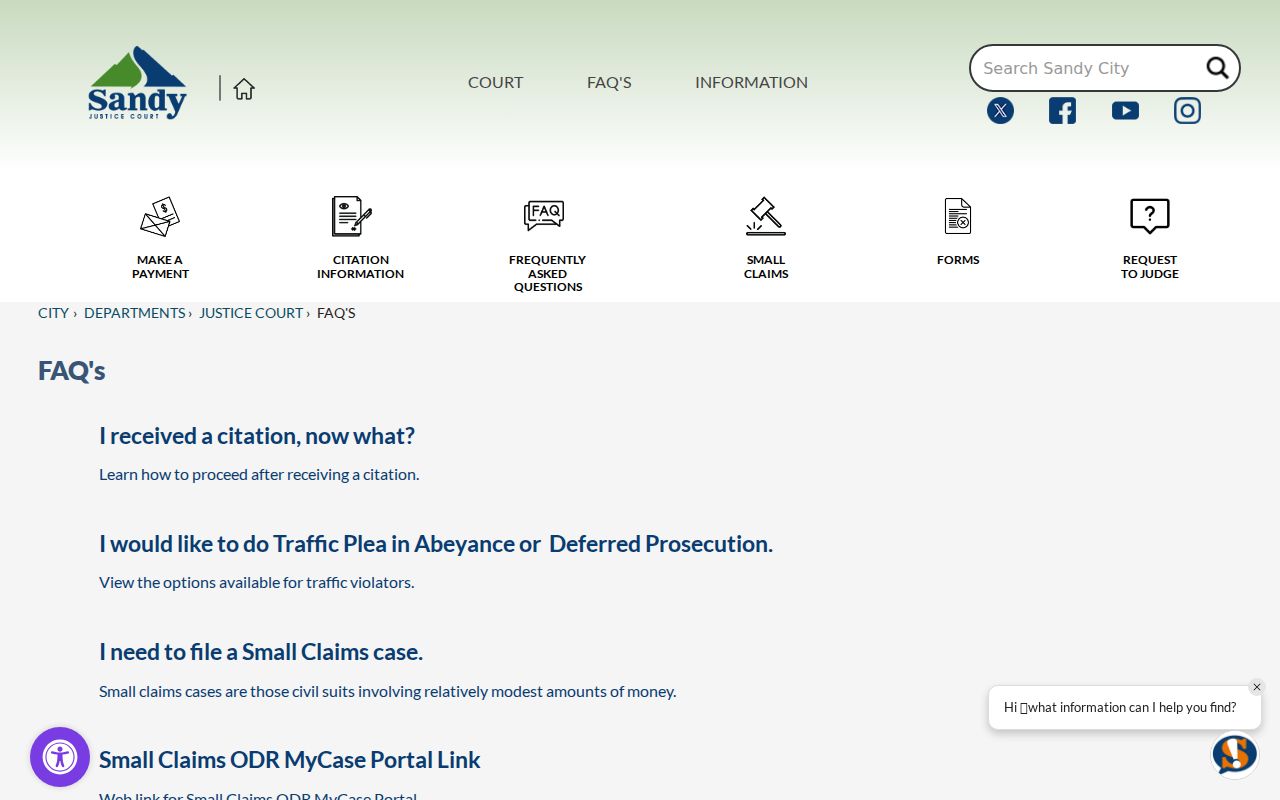This screenshot has width=1280, height=800.
Task: Go to JUSTICE COURT breadcrumb
Action: pyautogui.click(x=251, y=313)
